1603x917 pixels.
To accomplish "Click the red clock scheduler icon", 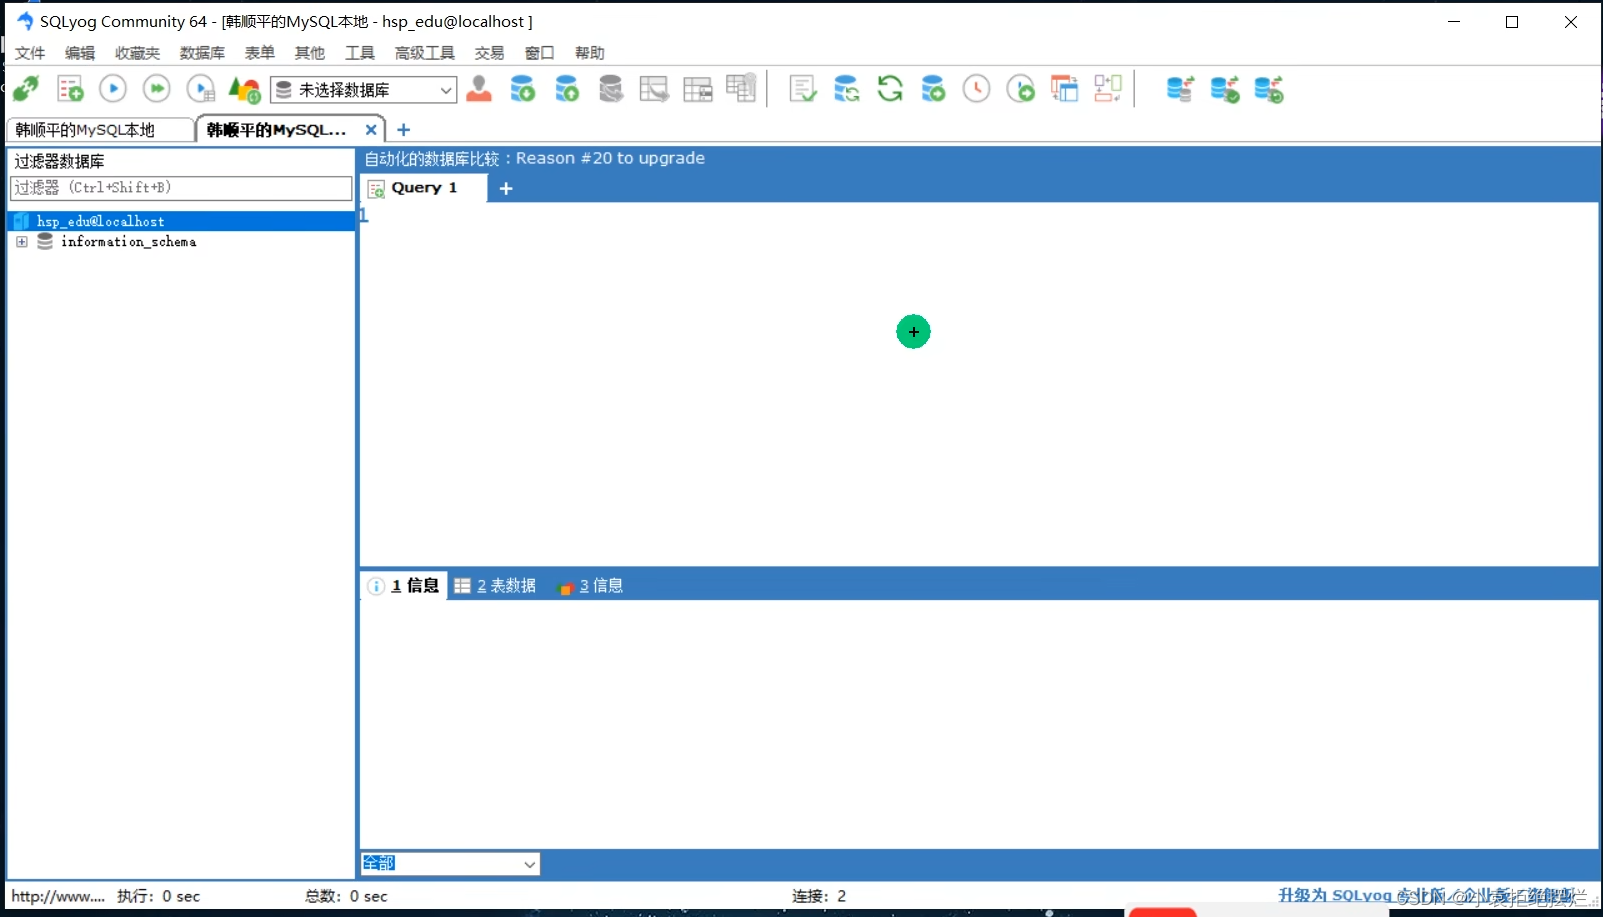I will [977, 89].
